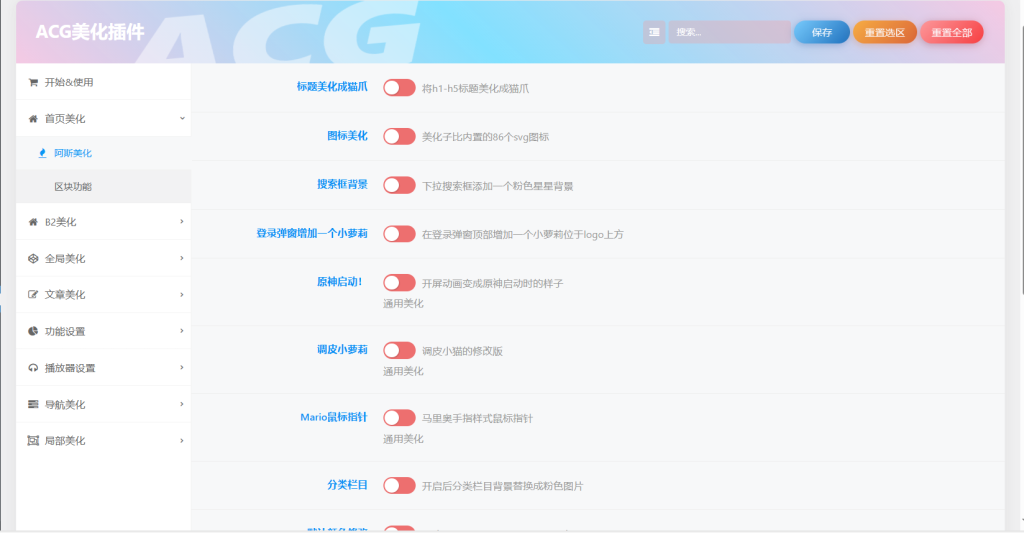Click the ACG美化插件 header title
1024x533 pixels.
pyautogui.click(x=89, y=31)
